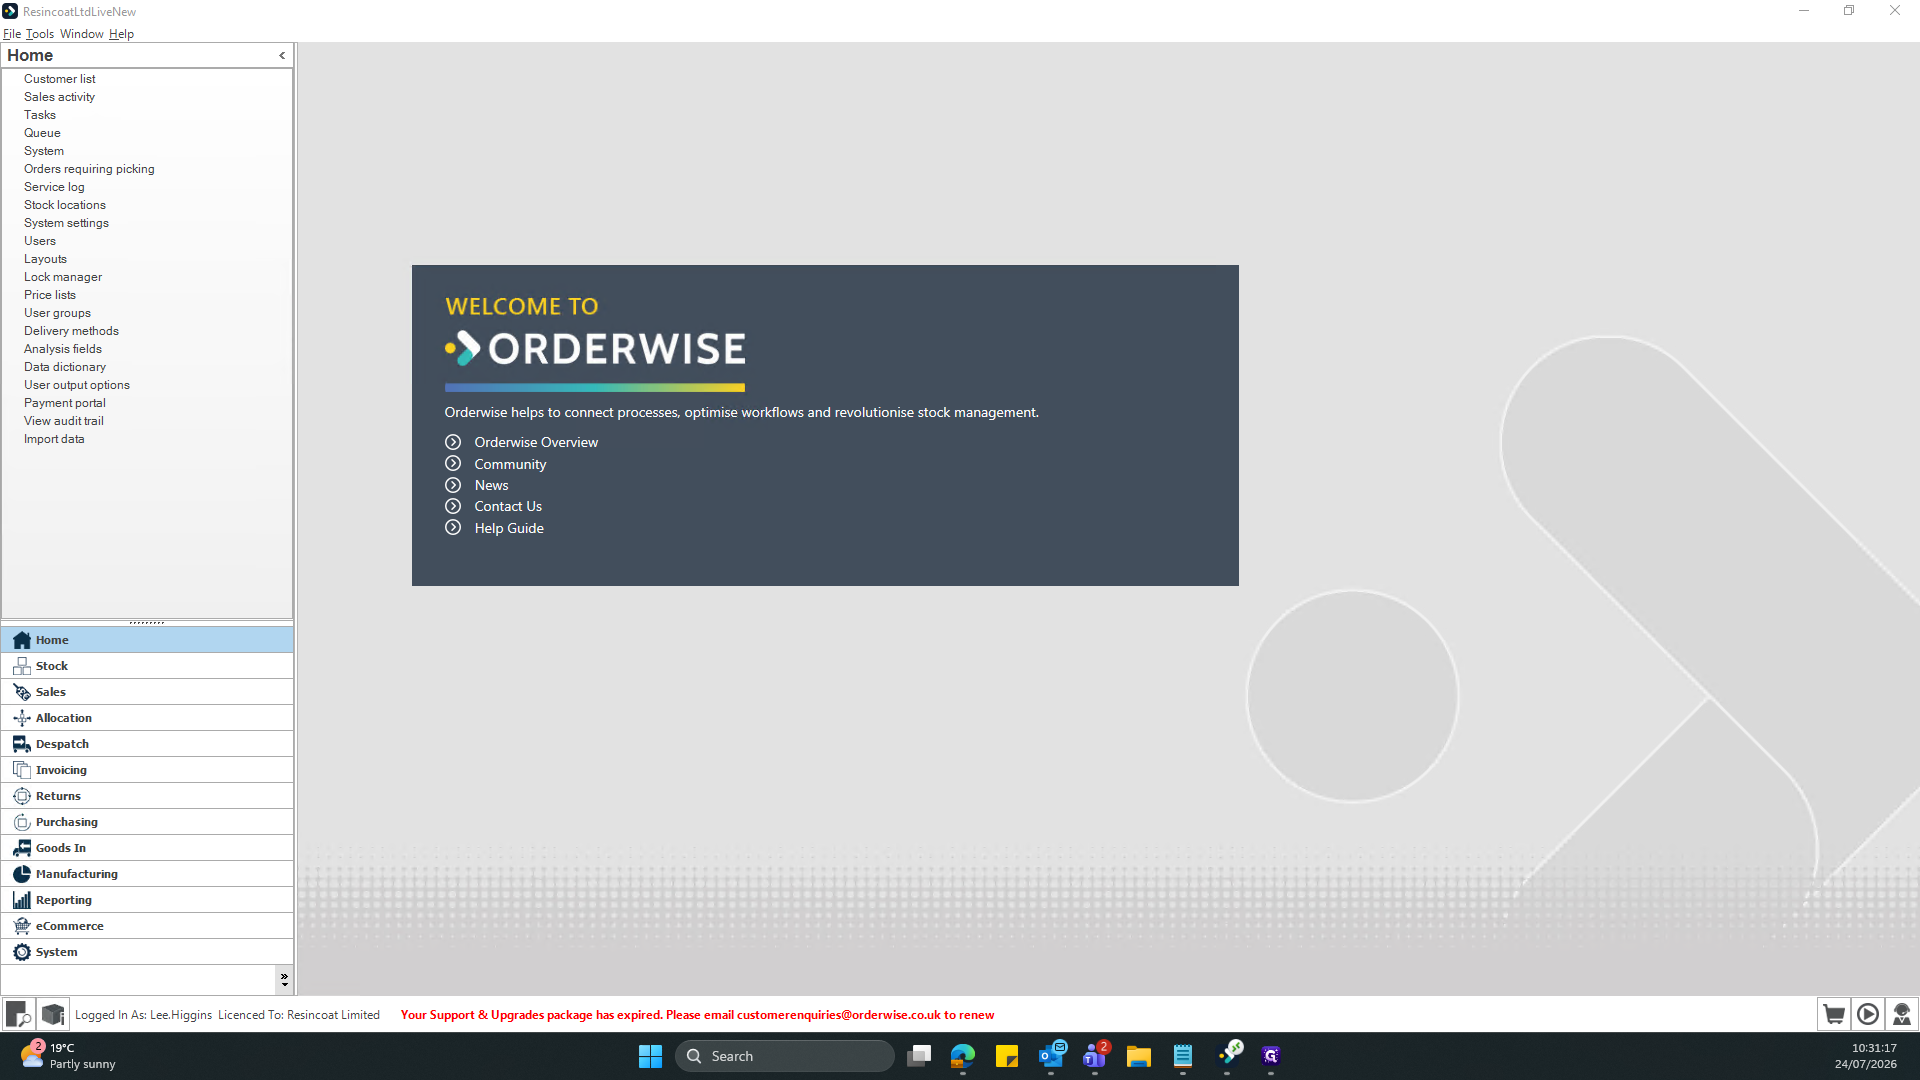Open Import data
This screenshot has width=1920, height=1080.
click(54, 439)
